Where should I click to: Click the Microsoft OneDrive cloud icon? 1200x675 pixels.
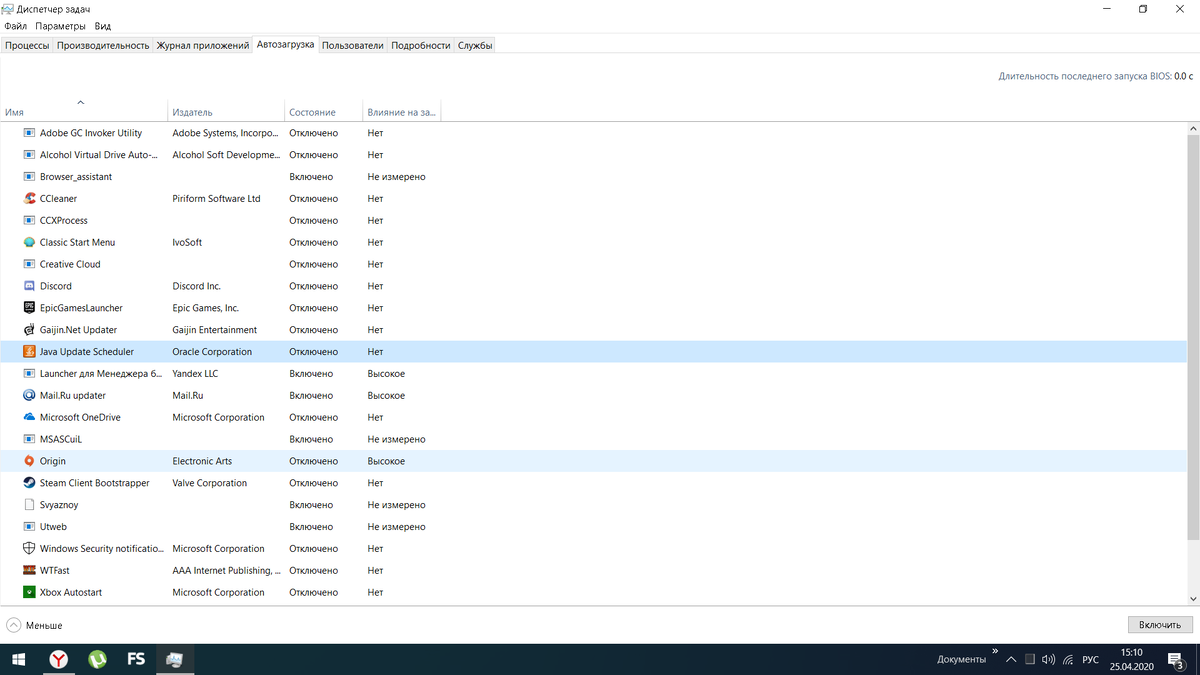pos(29,418)
